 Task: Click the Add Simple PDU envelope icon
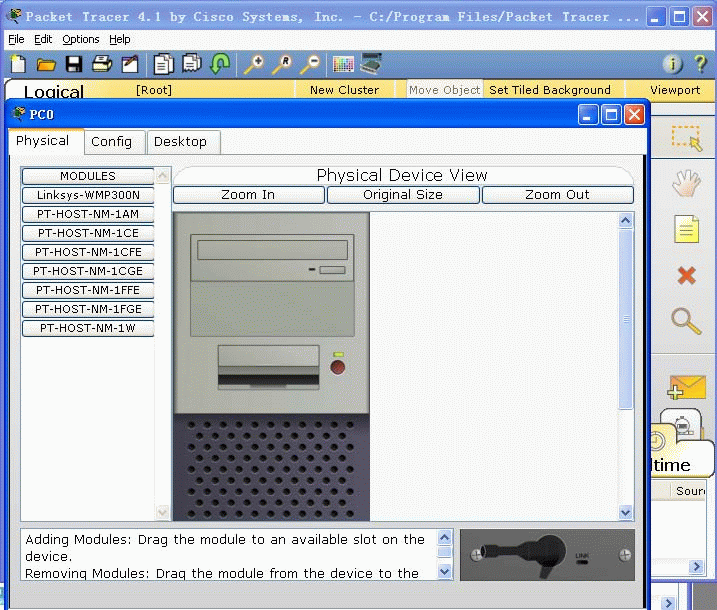point(686,386)
